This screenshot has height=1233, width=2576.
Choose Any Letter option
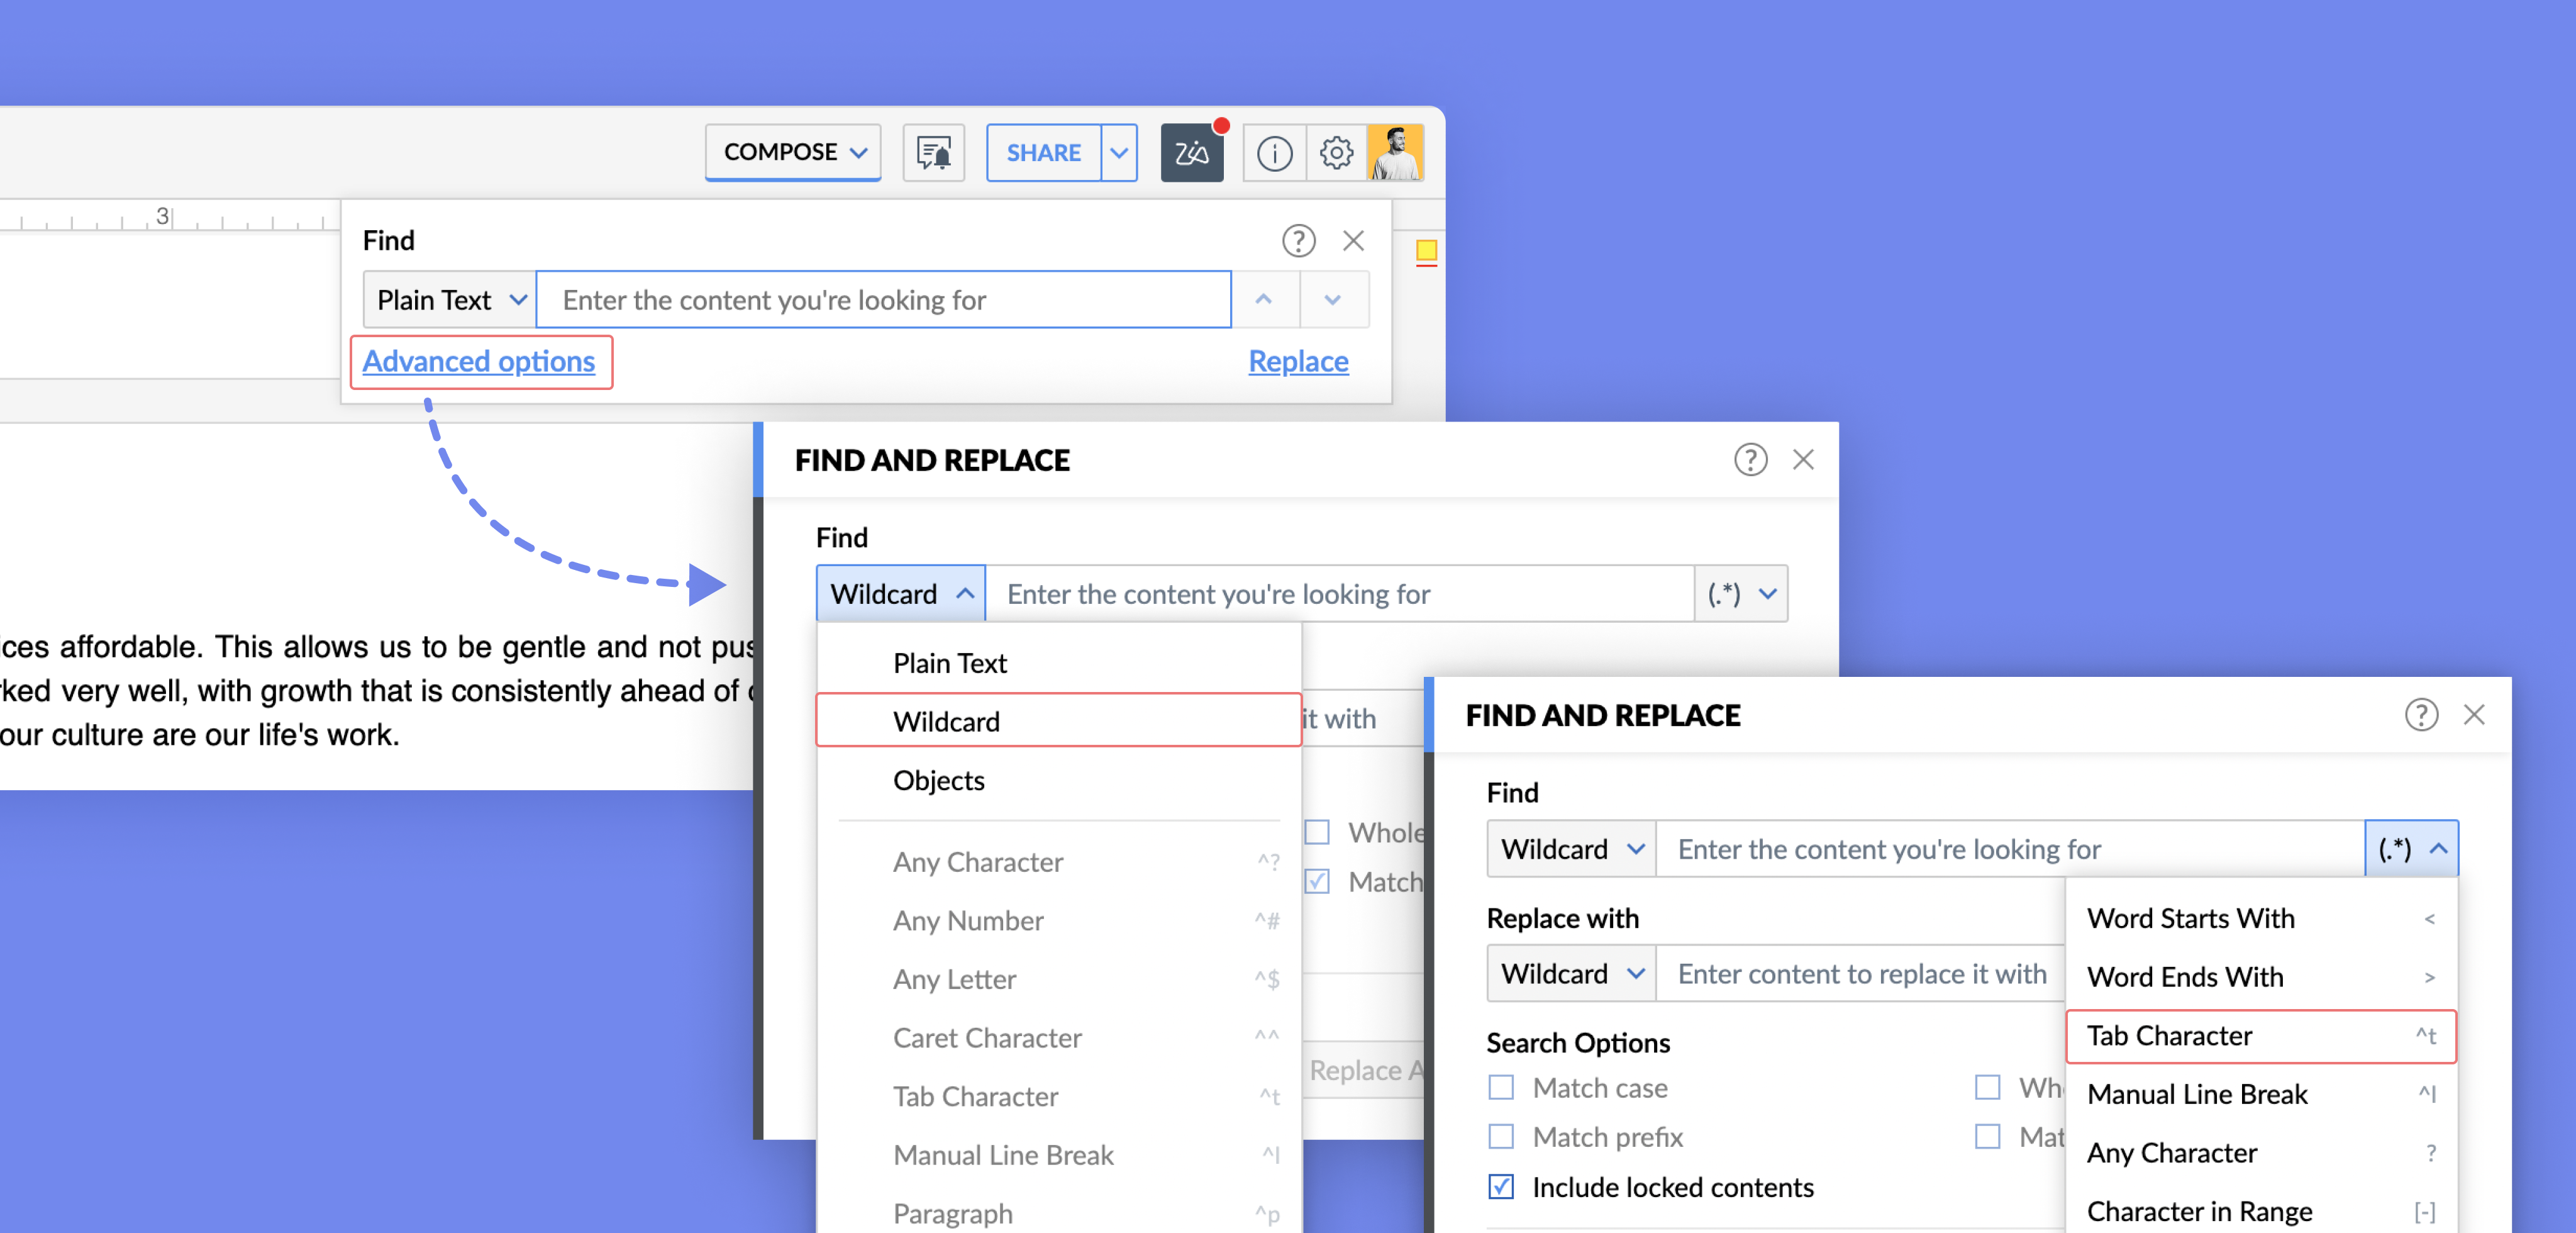(x=1059, y=979)
